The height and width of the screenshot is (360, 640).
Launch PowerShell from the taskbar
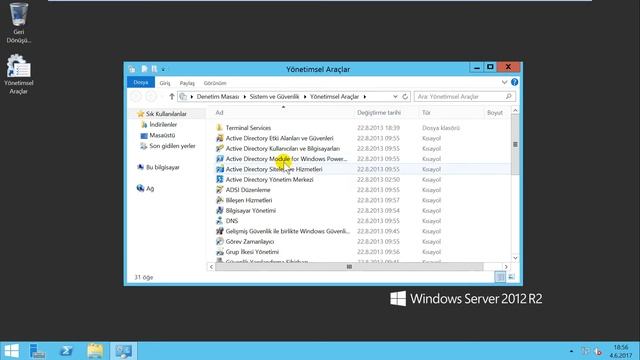(66, 351)
